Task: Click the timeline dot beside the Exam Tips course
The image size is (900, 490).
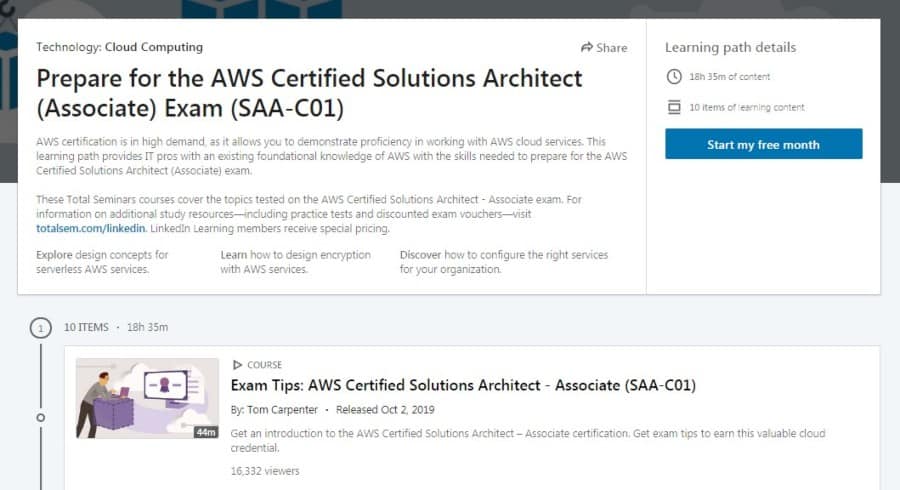Action: click(x=40, y=418)
